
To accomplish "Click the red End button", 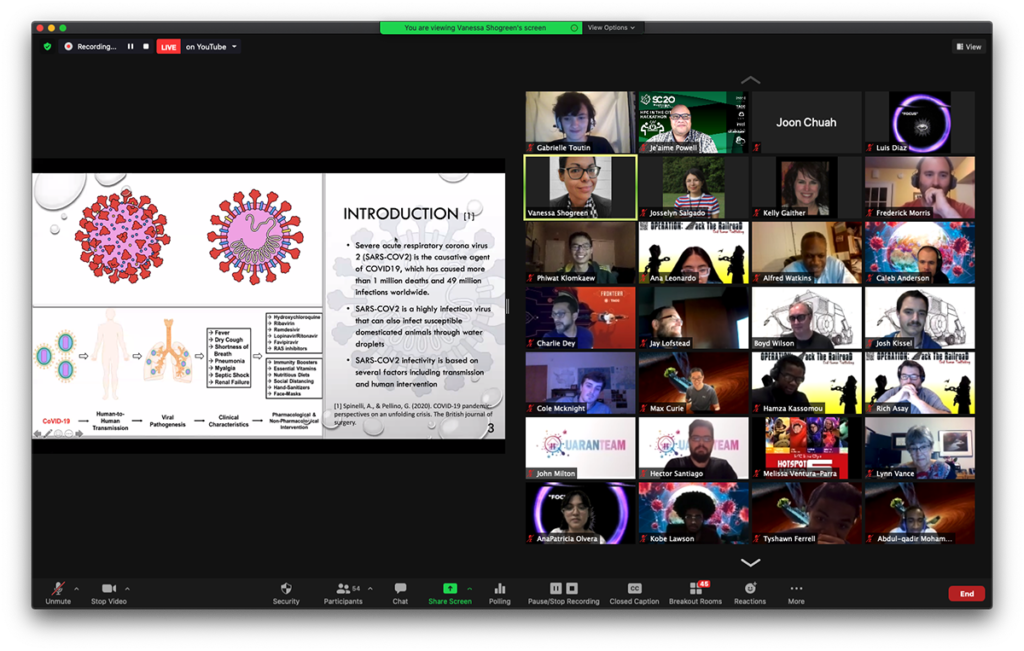I will [966, 594].
